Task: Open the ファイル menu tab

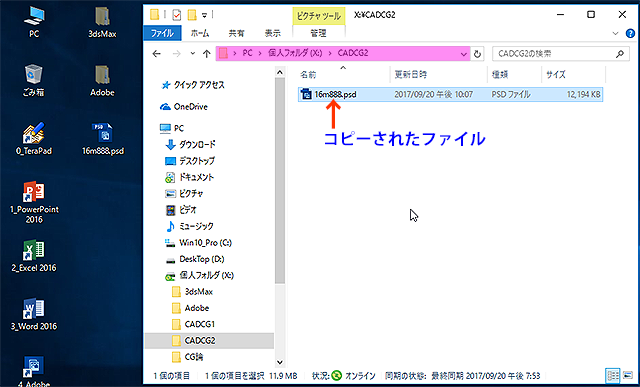Action: tap(162, 33)
